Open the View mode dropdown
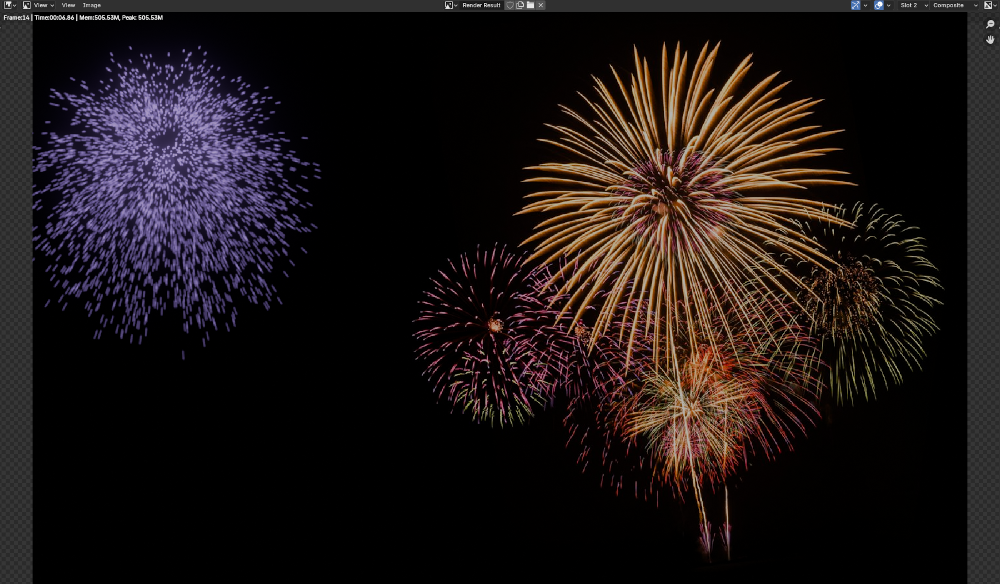This screenshot has width=1000, height=584. pos(40,5)
